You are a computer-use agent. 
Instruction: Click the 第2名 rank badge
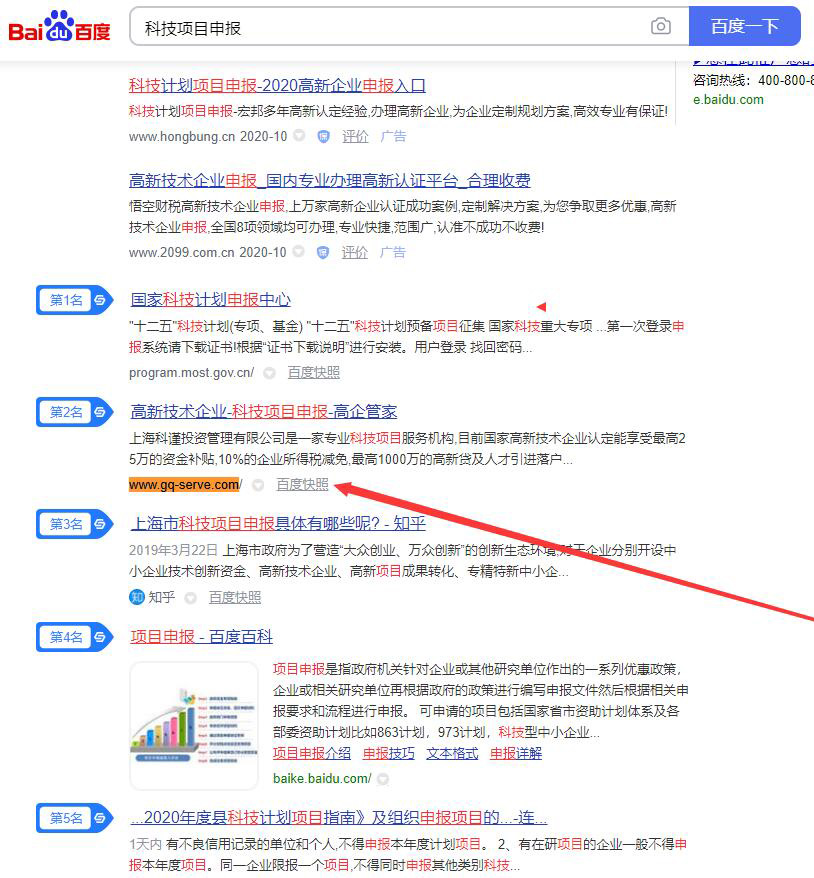(74, 412)
